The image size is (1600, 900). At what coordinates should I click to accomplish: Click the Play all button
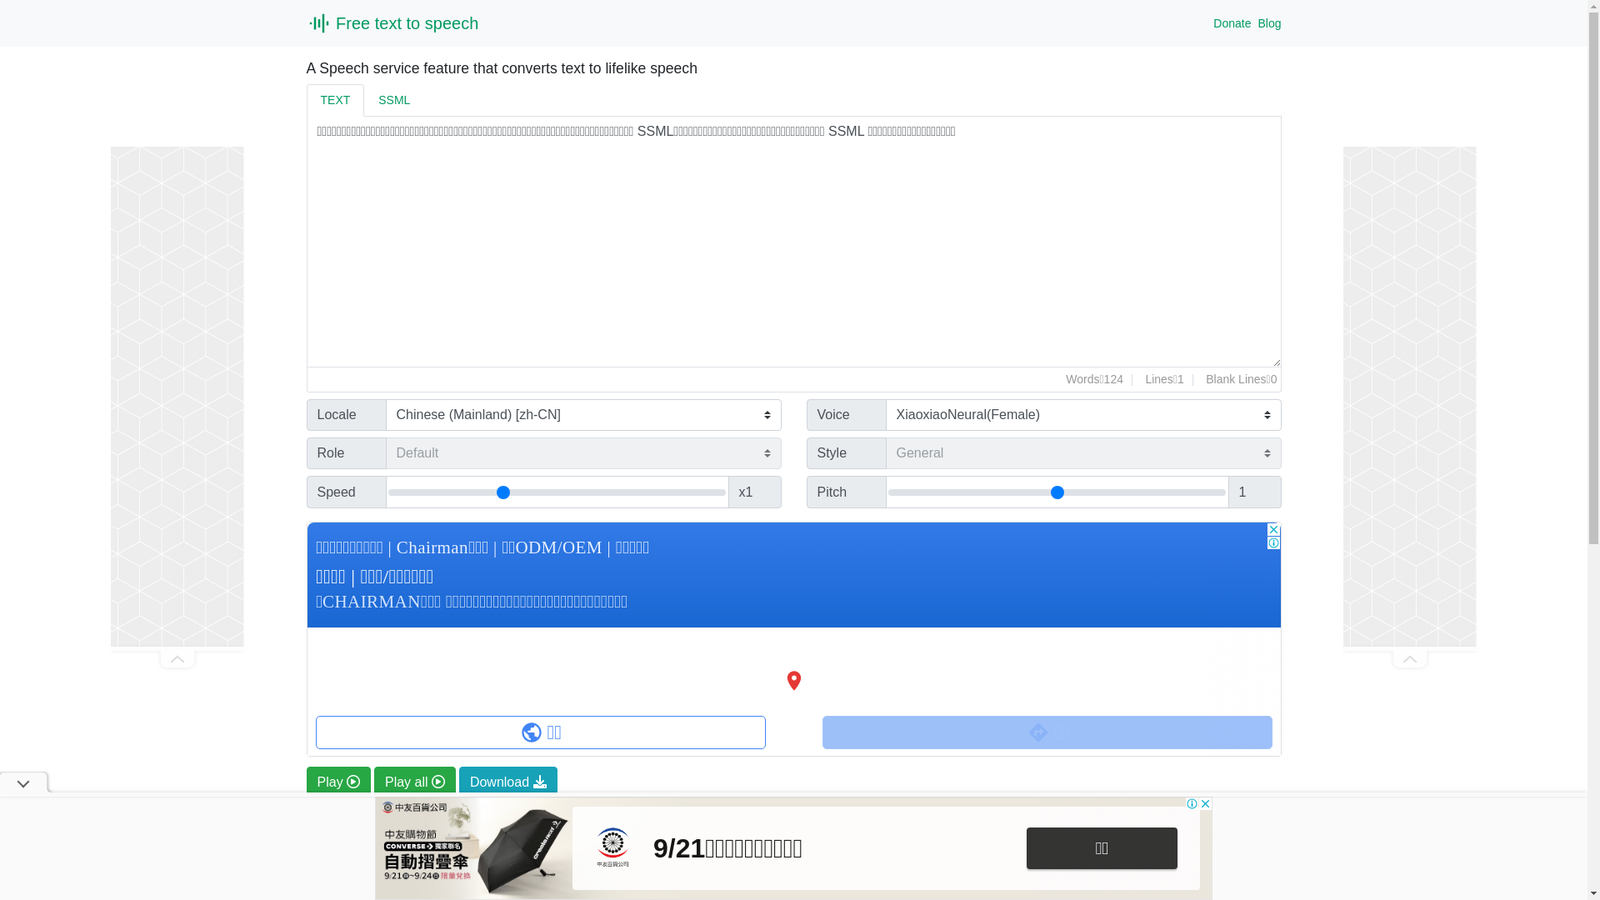[415, 782]
